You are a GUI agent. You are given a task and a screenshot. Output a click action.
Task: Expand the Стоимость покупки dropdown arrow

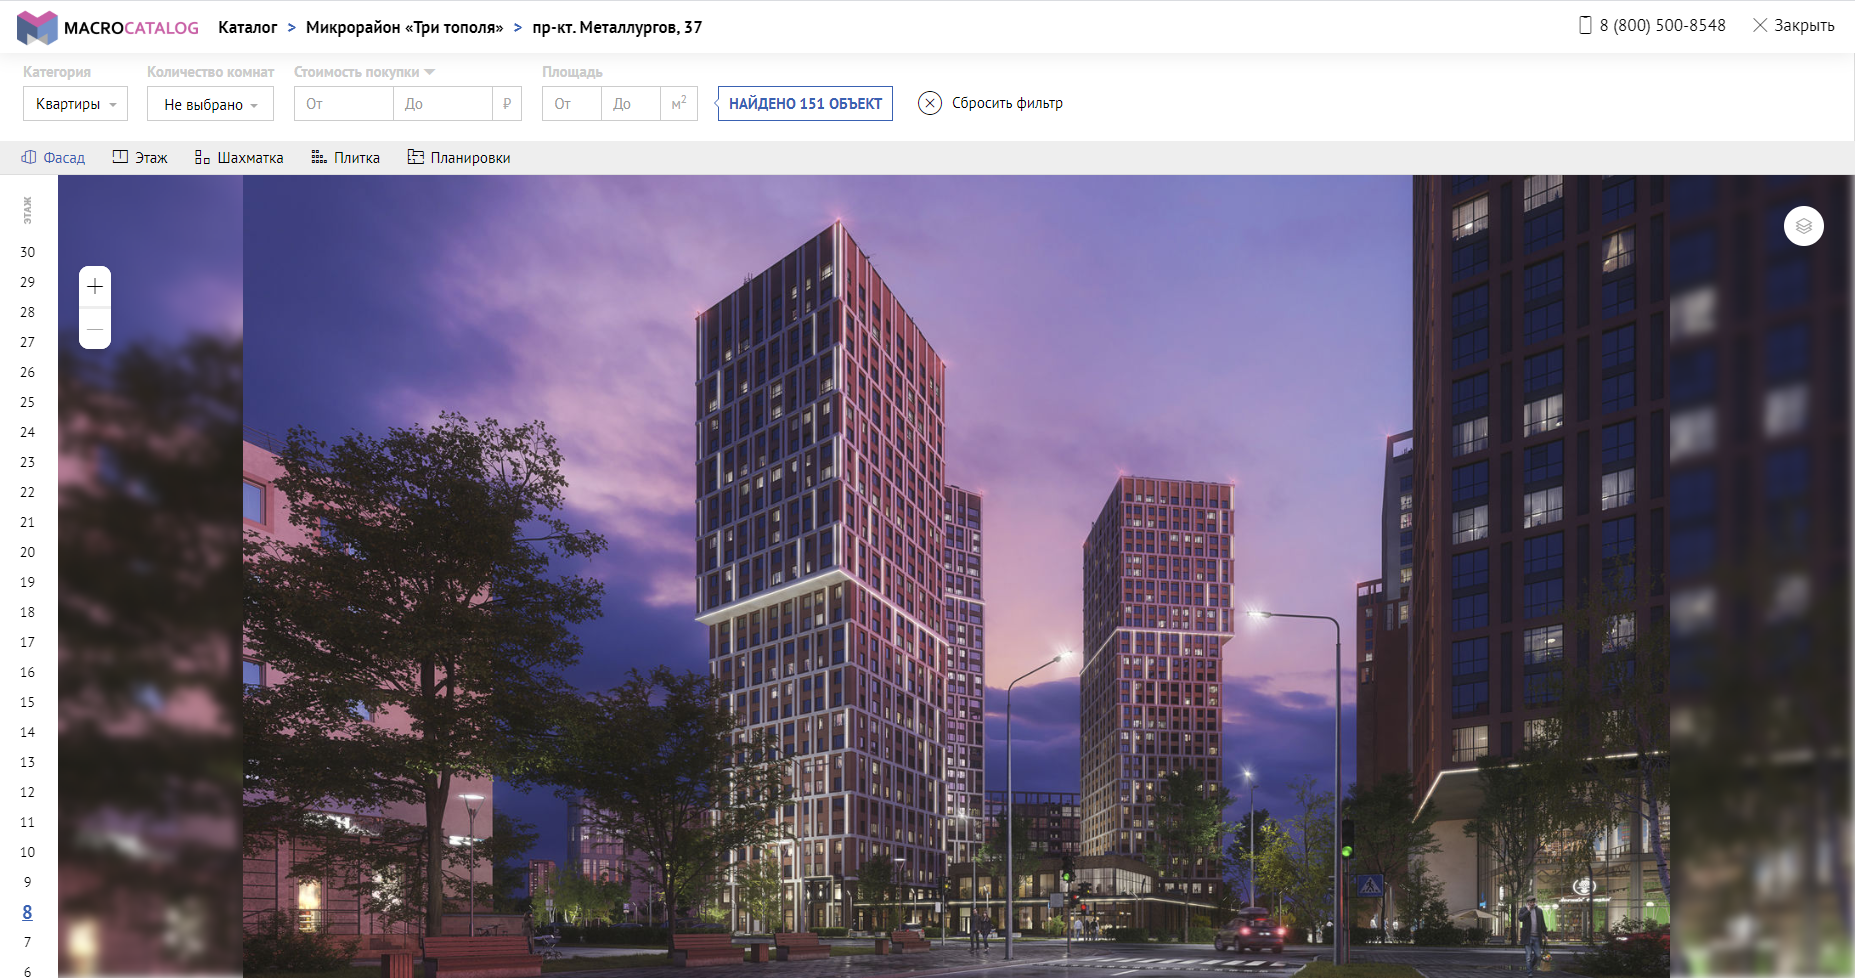coord(430,72)
